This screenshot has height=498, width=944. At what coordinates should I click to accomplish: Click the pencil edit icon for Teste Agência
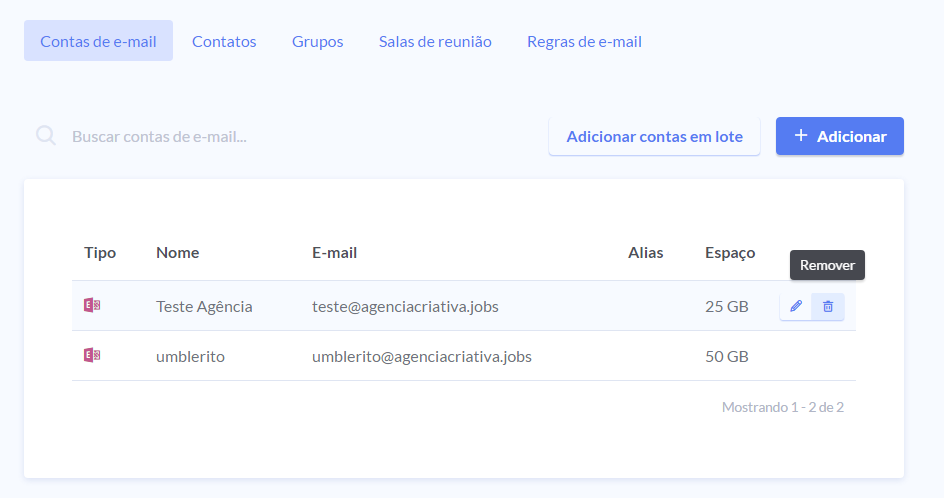[796, 306]
